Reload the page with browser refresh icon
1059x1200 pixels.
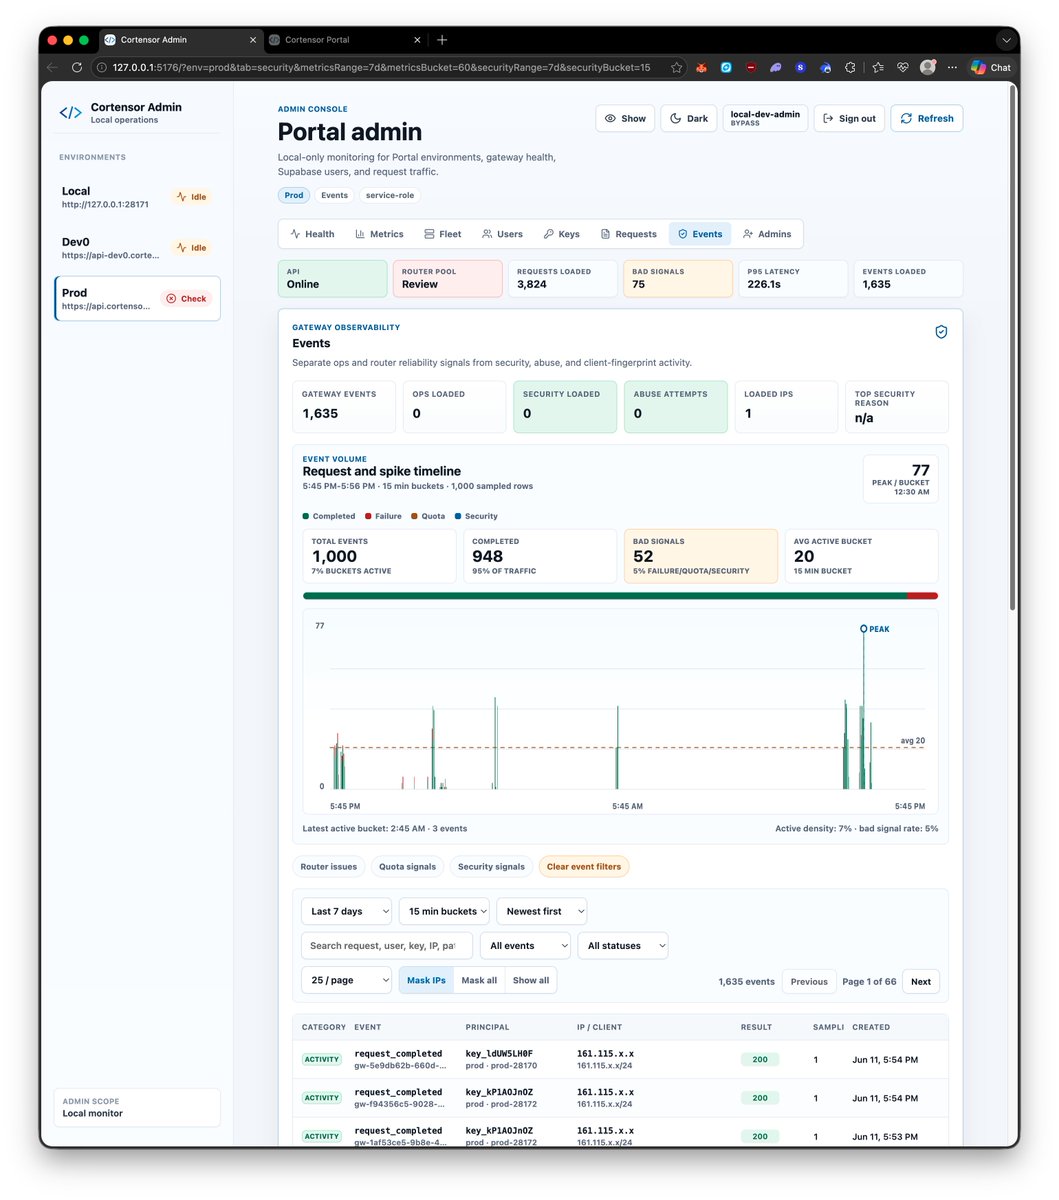[x=77, y=67]
